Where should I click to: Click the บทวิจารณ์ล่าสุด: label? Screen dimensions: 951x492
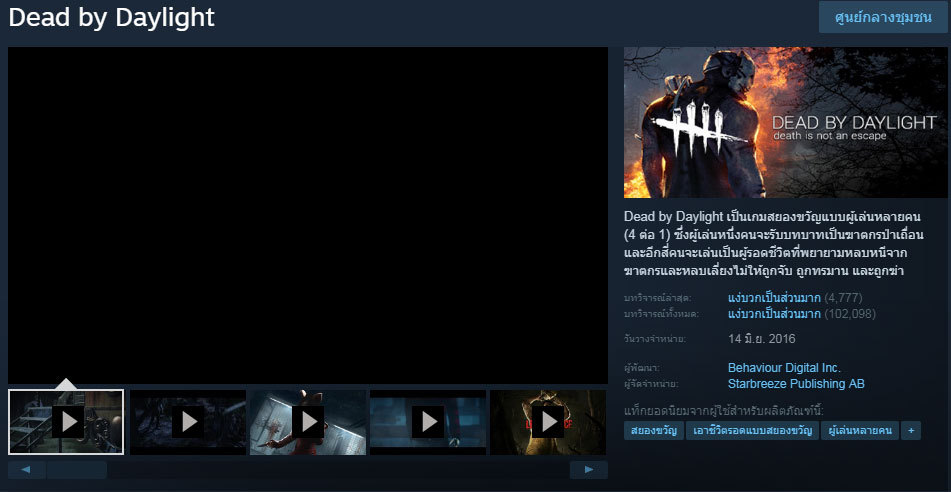coord(657,298)
